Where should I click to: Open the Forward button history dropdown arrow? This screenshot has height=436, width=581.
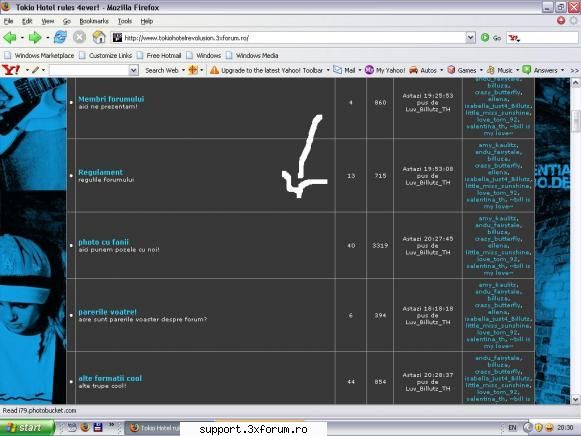(x=47, y=37)
